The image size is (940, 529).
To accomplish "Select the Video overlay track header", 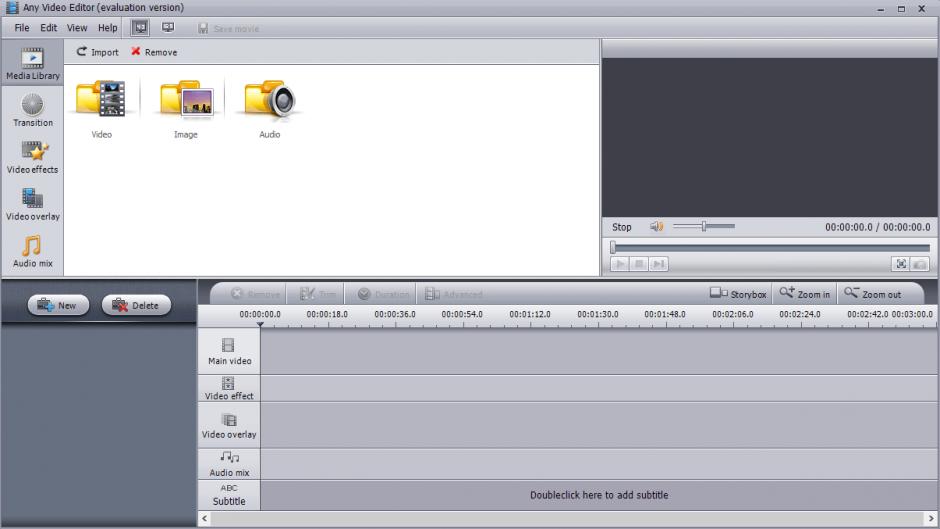I will tap(229, 426).
